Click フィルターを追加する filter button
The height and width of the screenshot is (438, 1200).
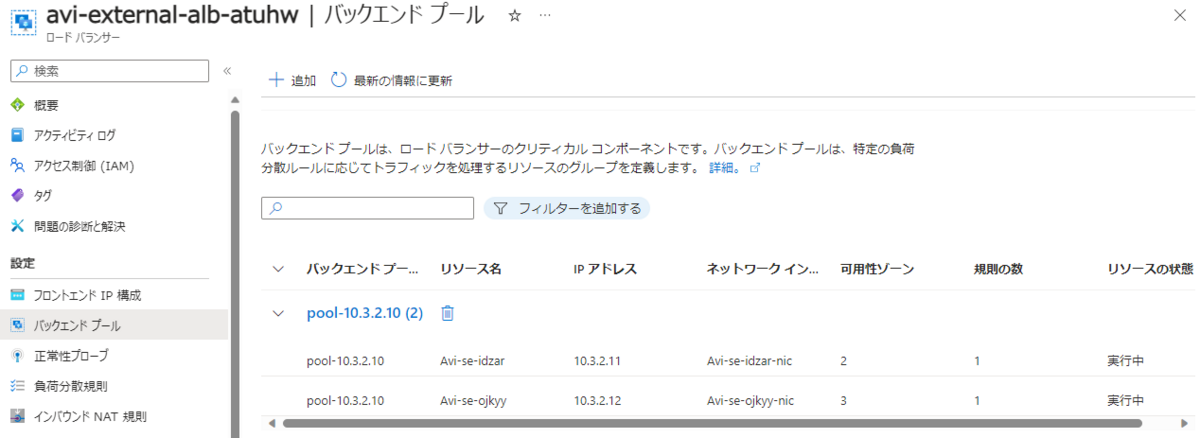pyautogui.click(x=566, y=208)
